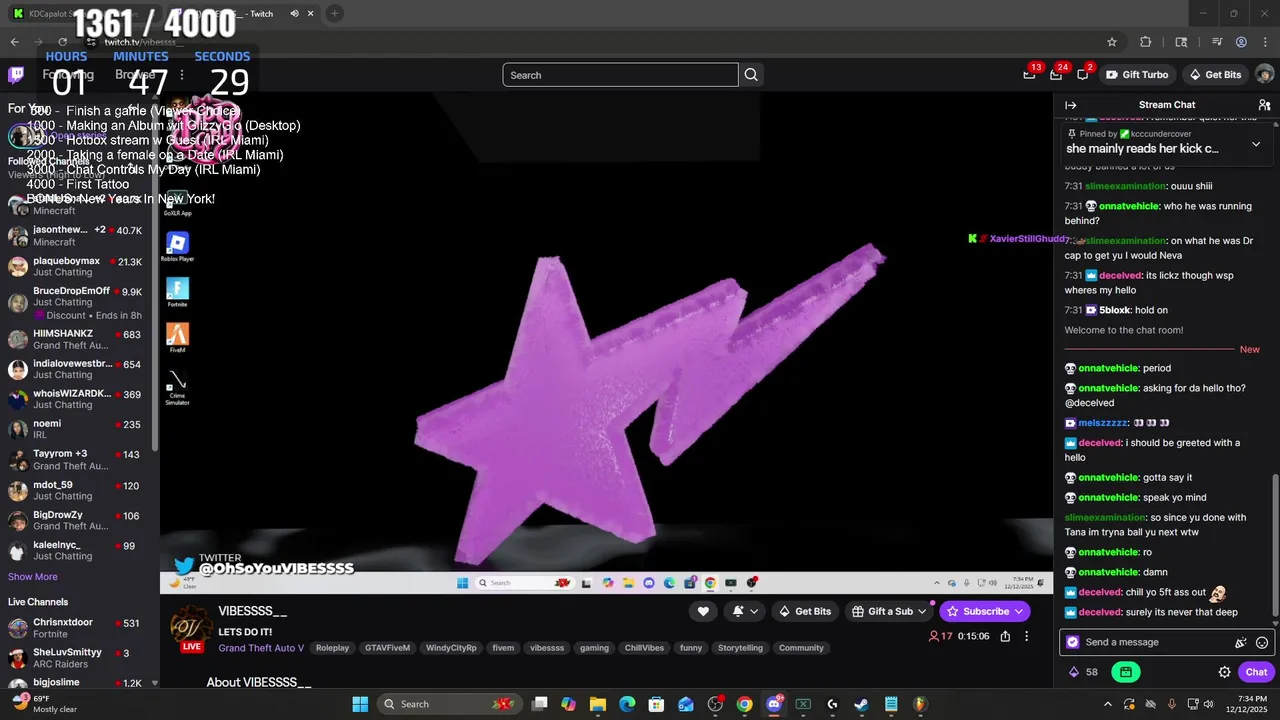The height and width of the screenshot is (720, 1280).
Task: Open plaqueboymax channel in sidebar
Action: point(75,266)
